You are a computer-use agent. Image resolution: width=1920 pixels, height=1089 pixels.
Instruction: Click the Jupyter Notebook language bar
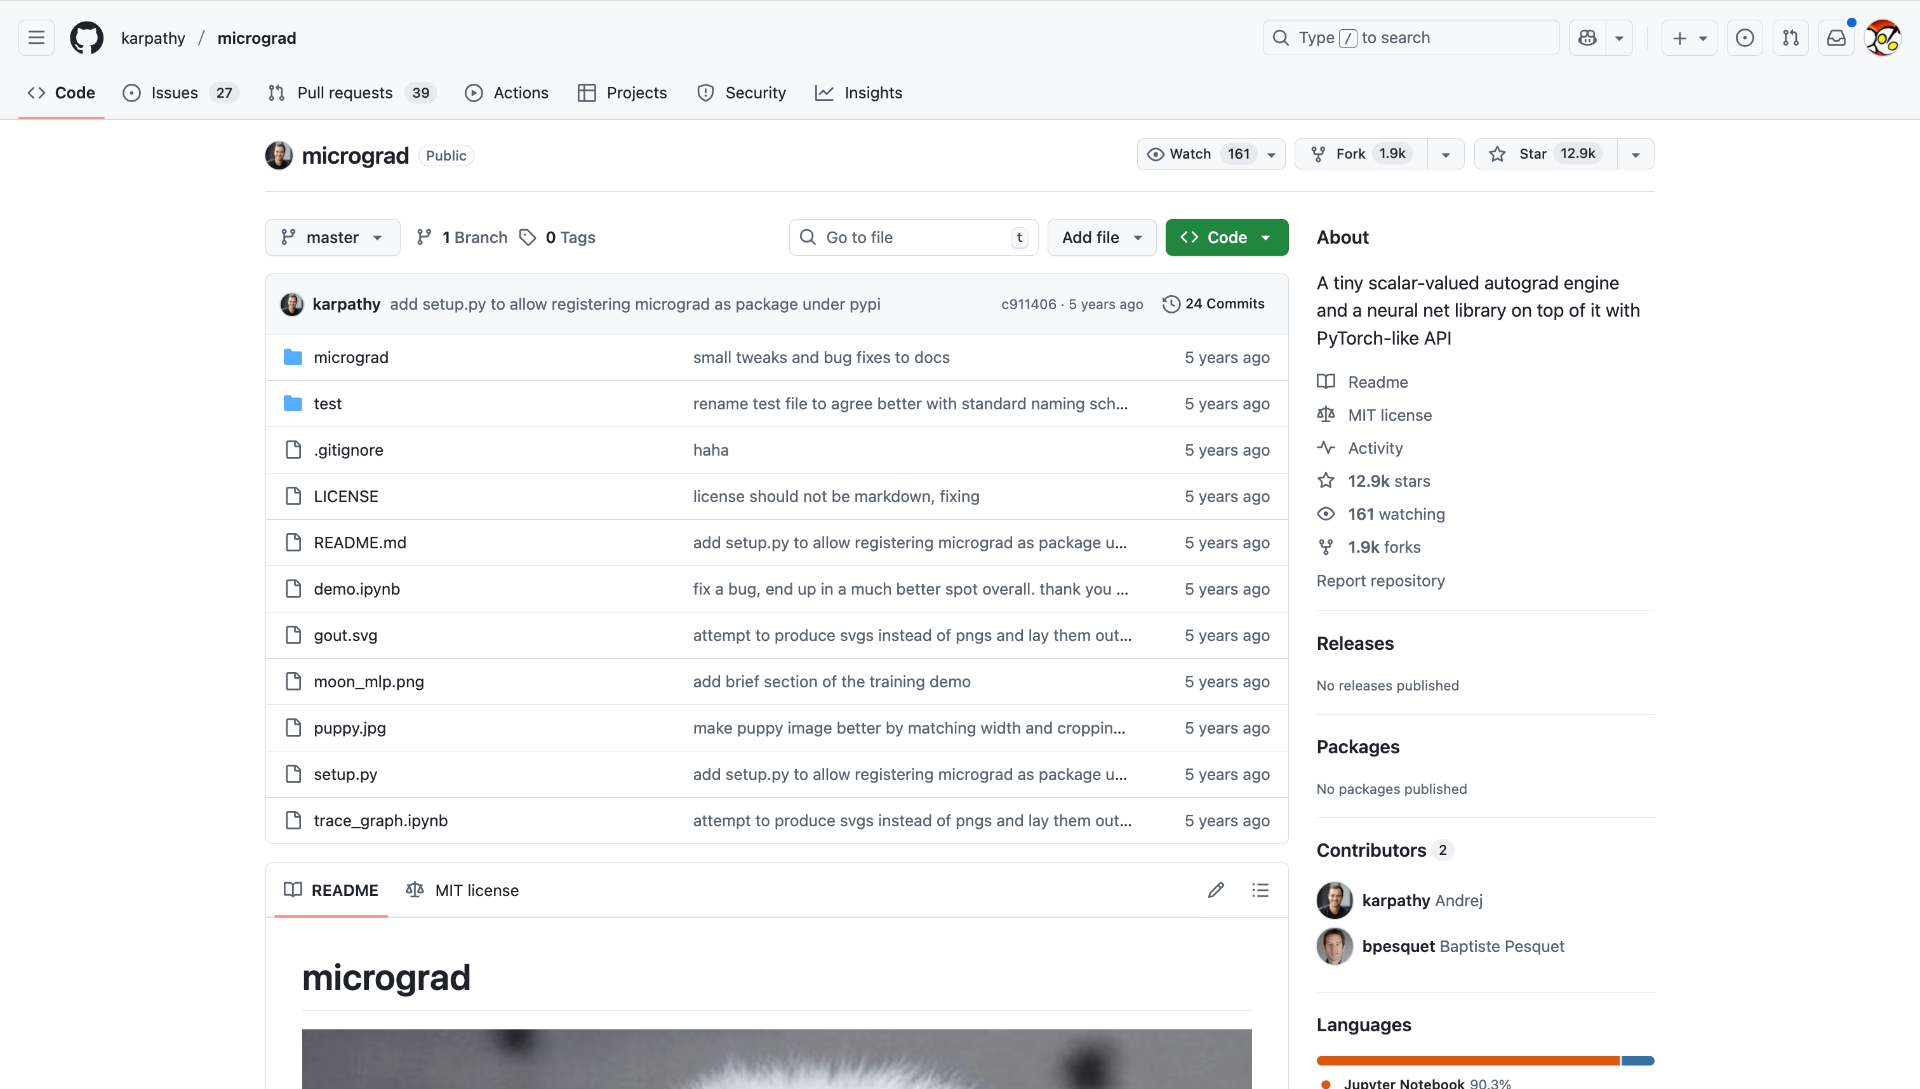coord(1467,1060)
